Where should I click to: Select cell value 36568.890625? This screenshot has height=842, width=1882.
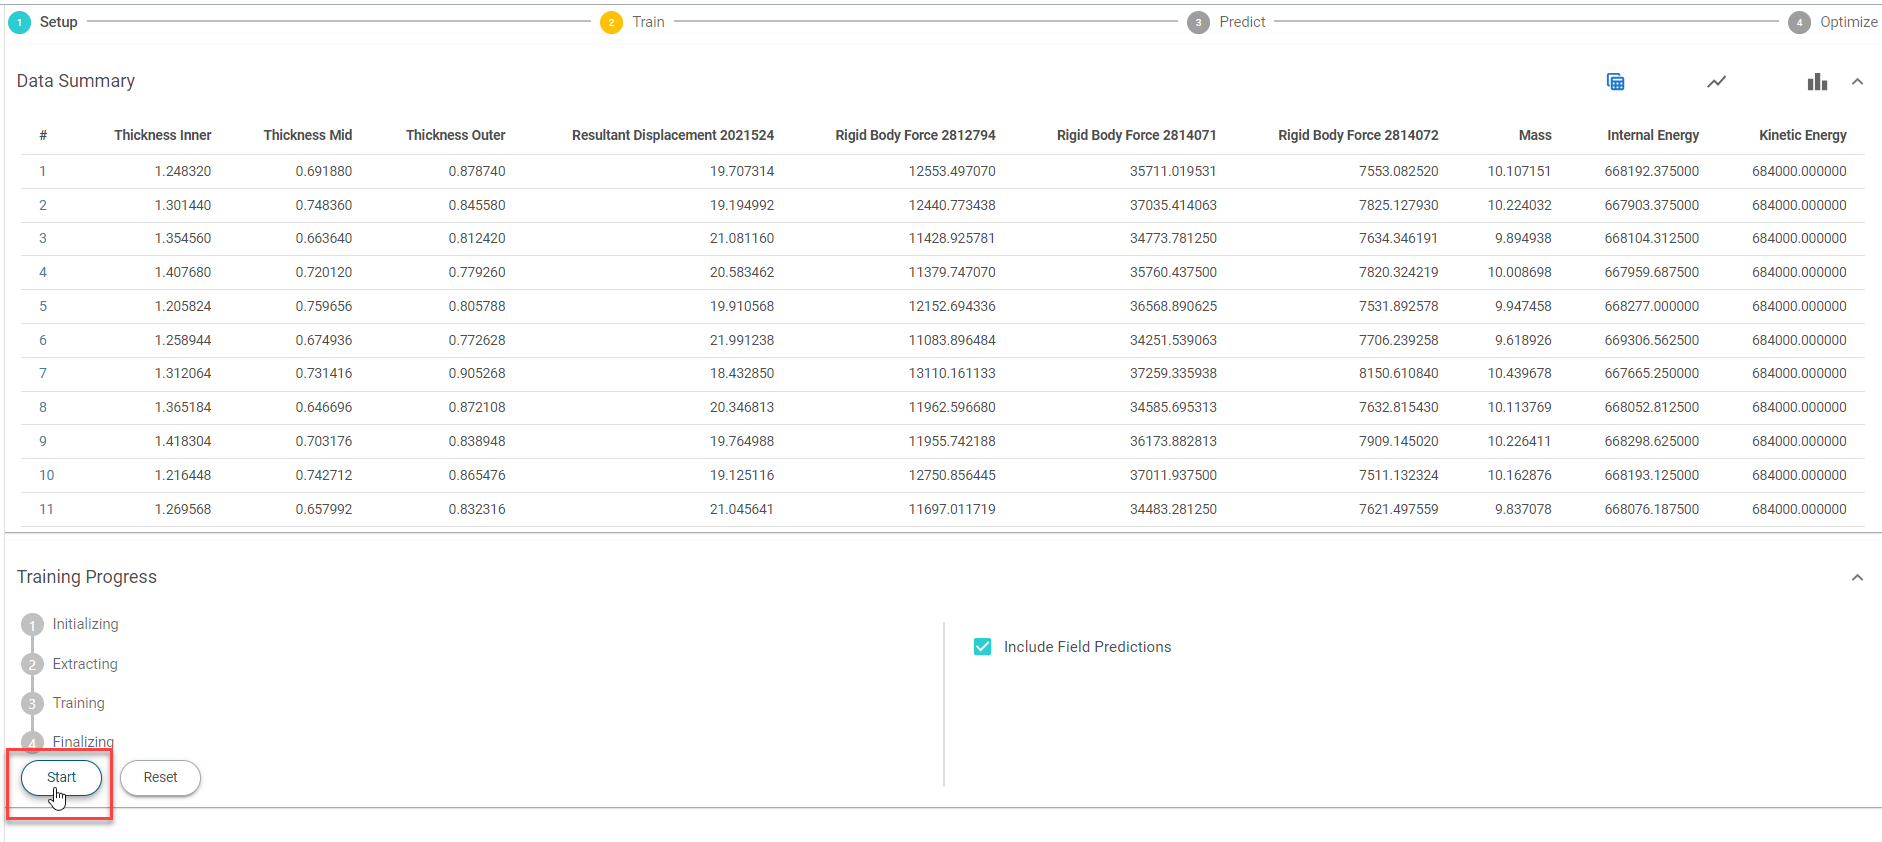point(1173,306)
